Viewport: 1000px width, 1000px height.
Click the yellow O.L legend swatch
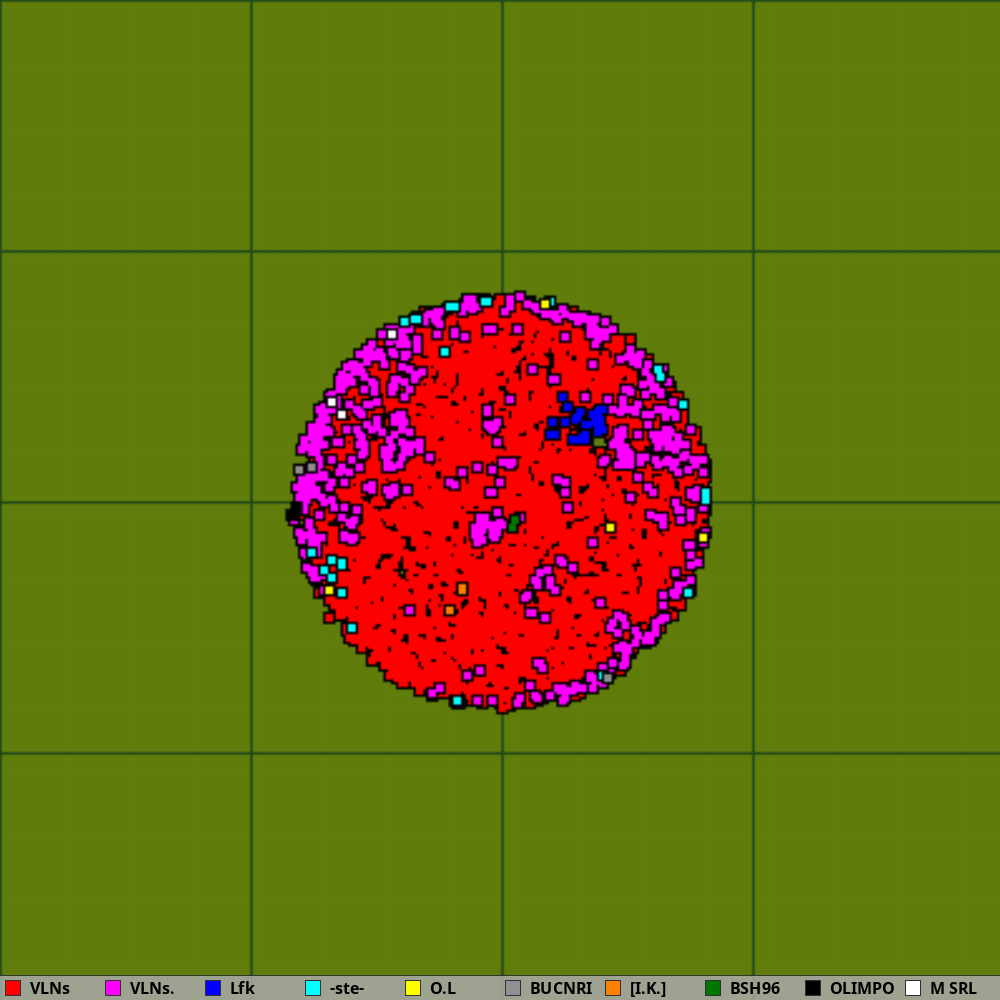(x=413, y=988)
